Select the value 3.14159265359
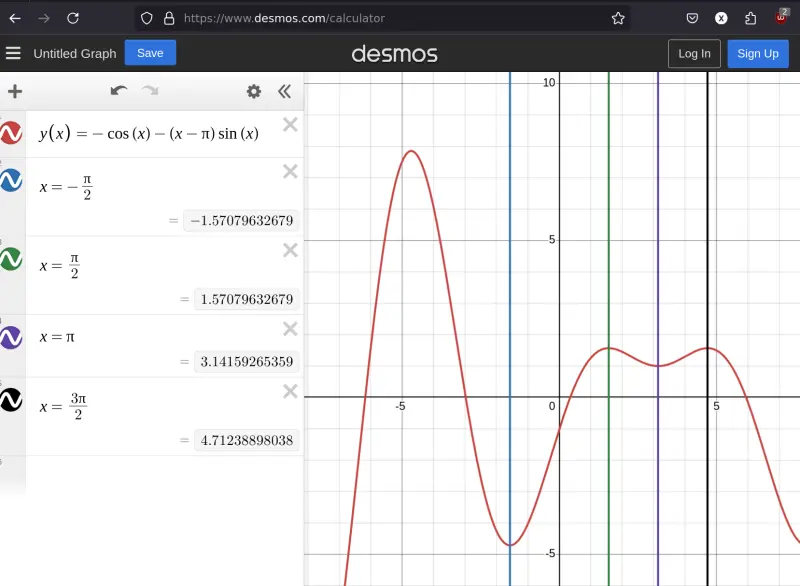This screenshot has height=586, width=800. [x=246, y=362]
